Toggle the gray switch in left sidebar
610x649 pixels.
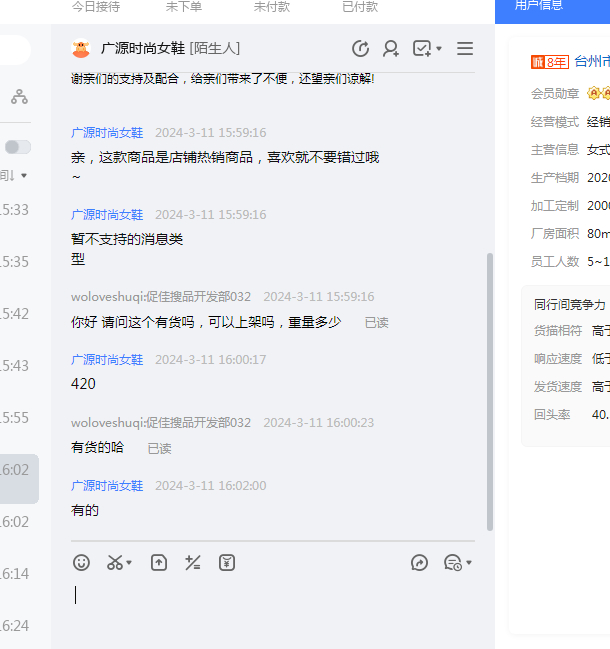click(x=17, y=147)
